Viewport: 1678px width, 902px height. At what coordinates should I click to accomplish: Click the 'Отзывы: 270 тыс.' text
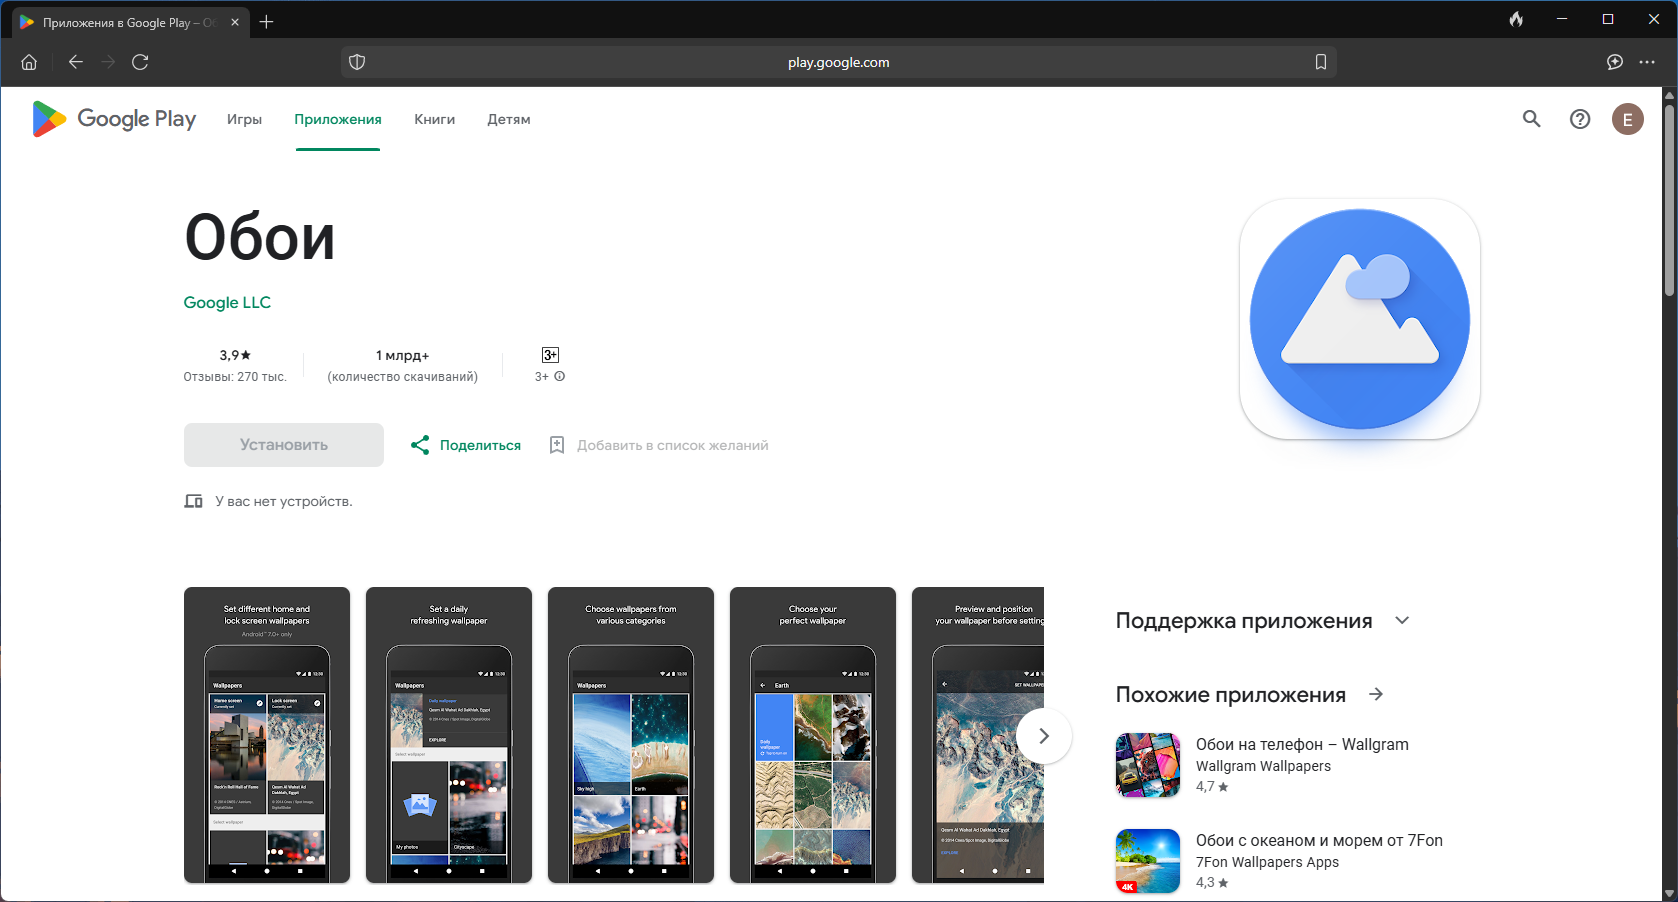coord(235,377)
